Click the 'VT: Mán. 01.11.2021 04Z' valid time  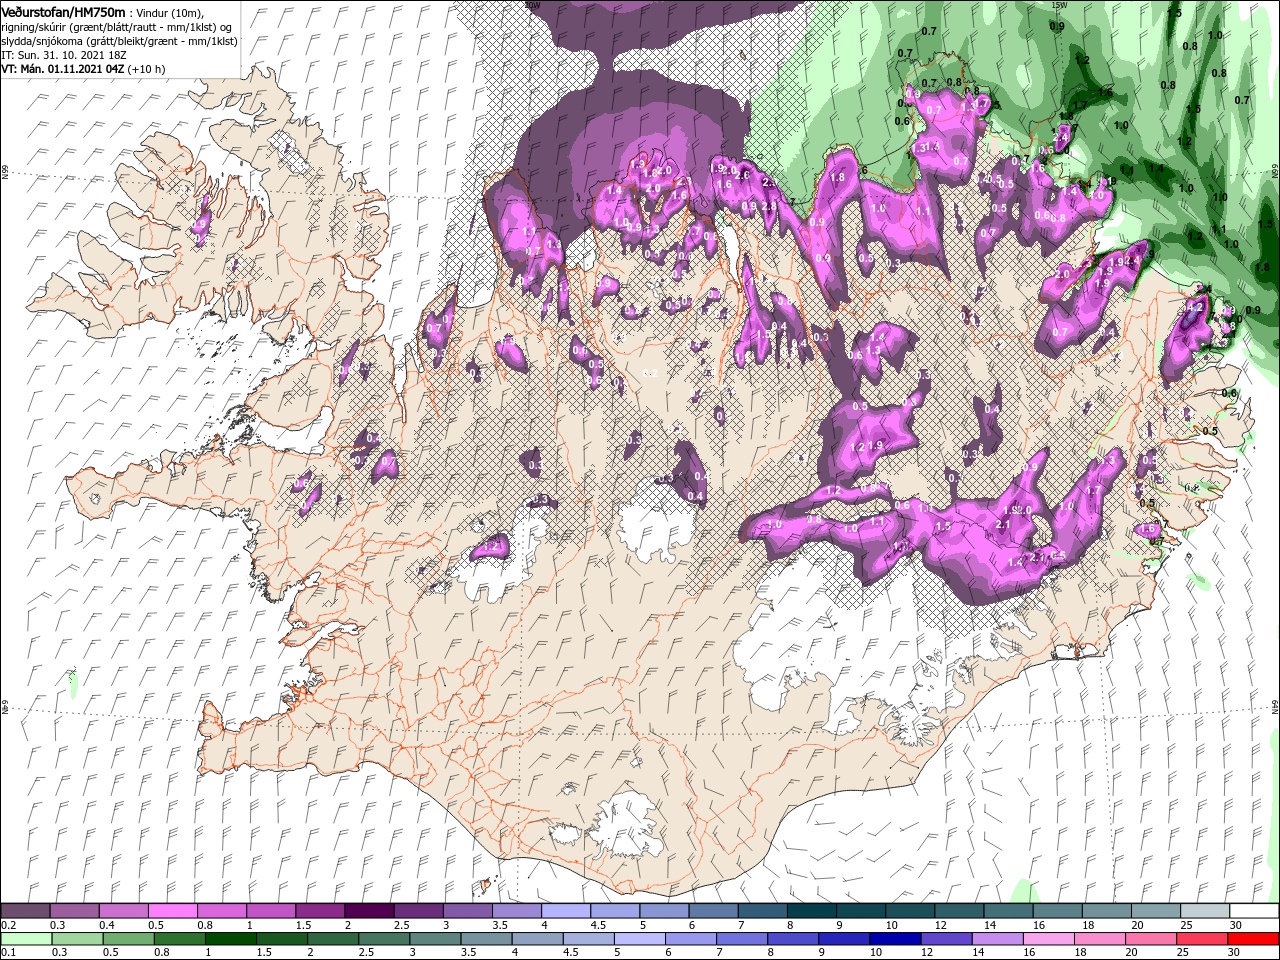pos(61,69)
